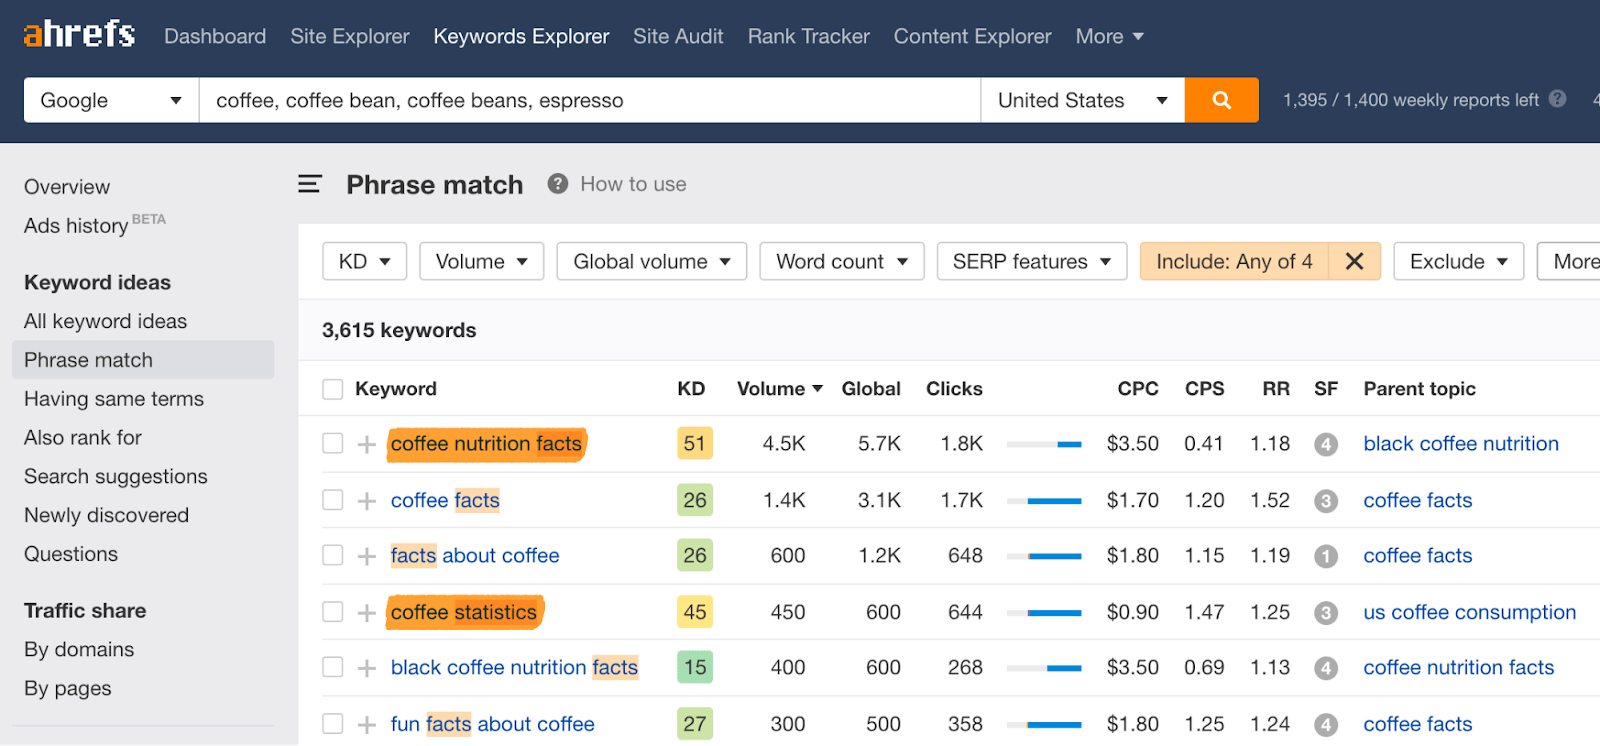The height and width of the screenshot is (746, 1600).
Task: Tick the select-all checkbox in Keyword header
Action: (x=333, y=389)
